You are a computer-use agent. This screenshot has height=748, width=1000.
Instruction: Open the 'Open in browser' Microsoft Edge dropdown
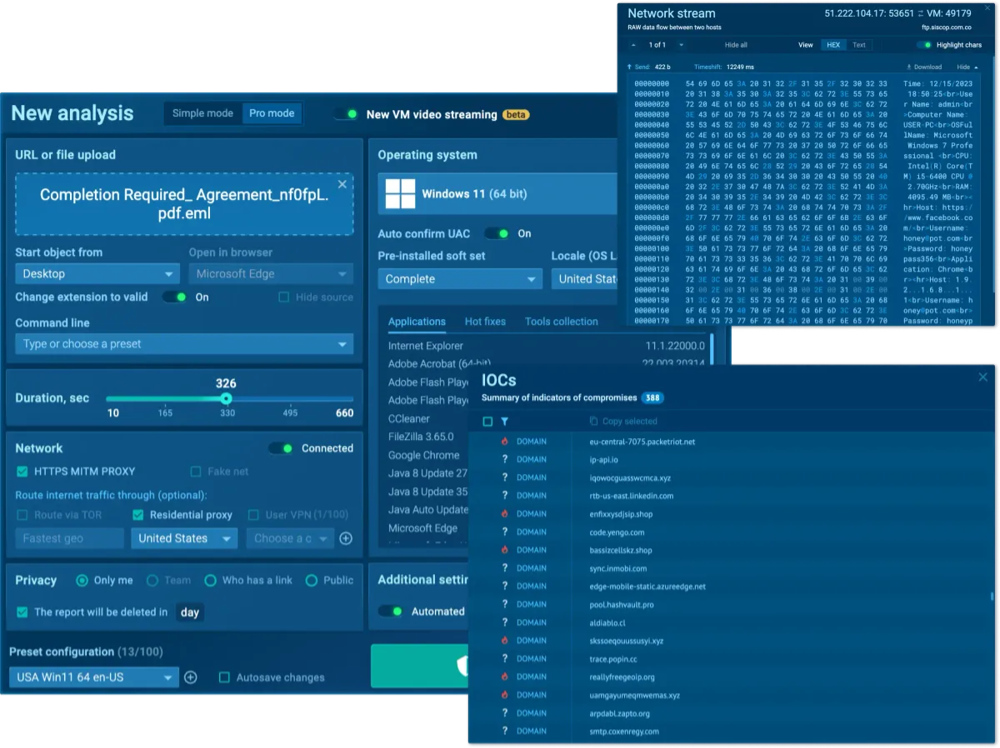(271, 274)
